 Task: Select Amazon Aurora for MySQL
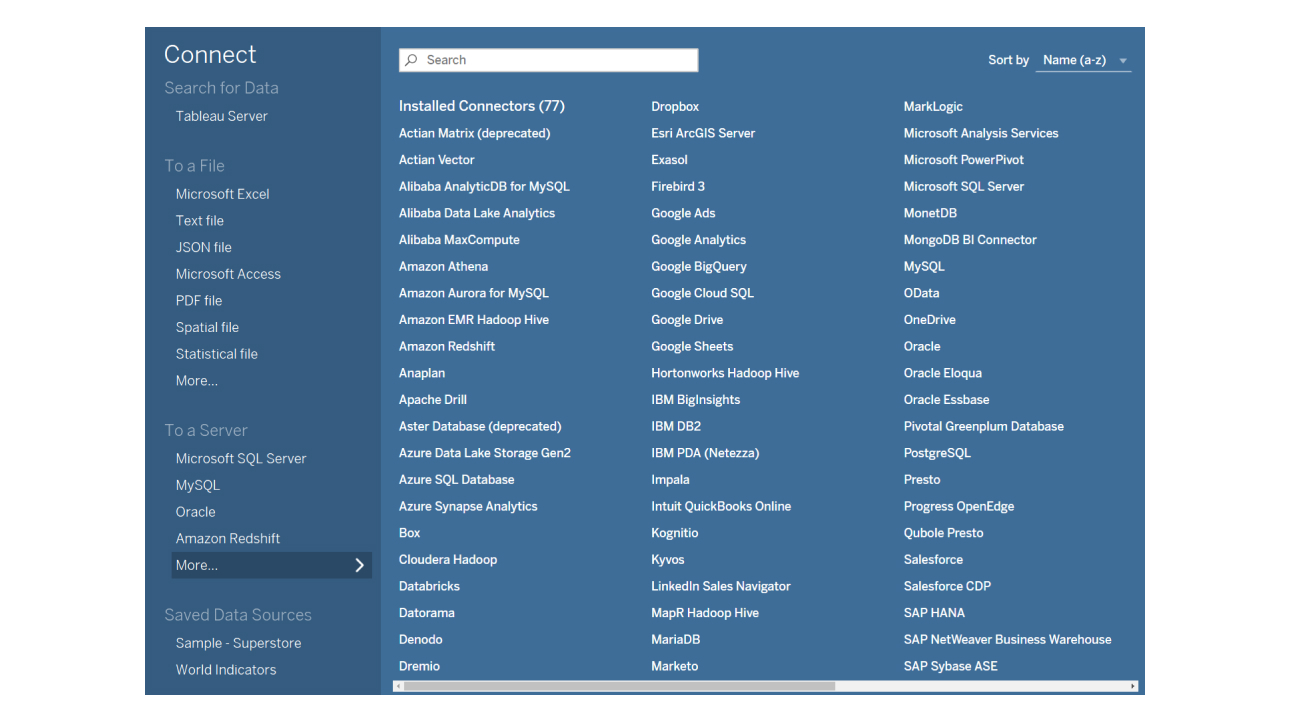tap(474, 293)
